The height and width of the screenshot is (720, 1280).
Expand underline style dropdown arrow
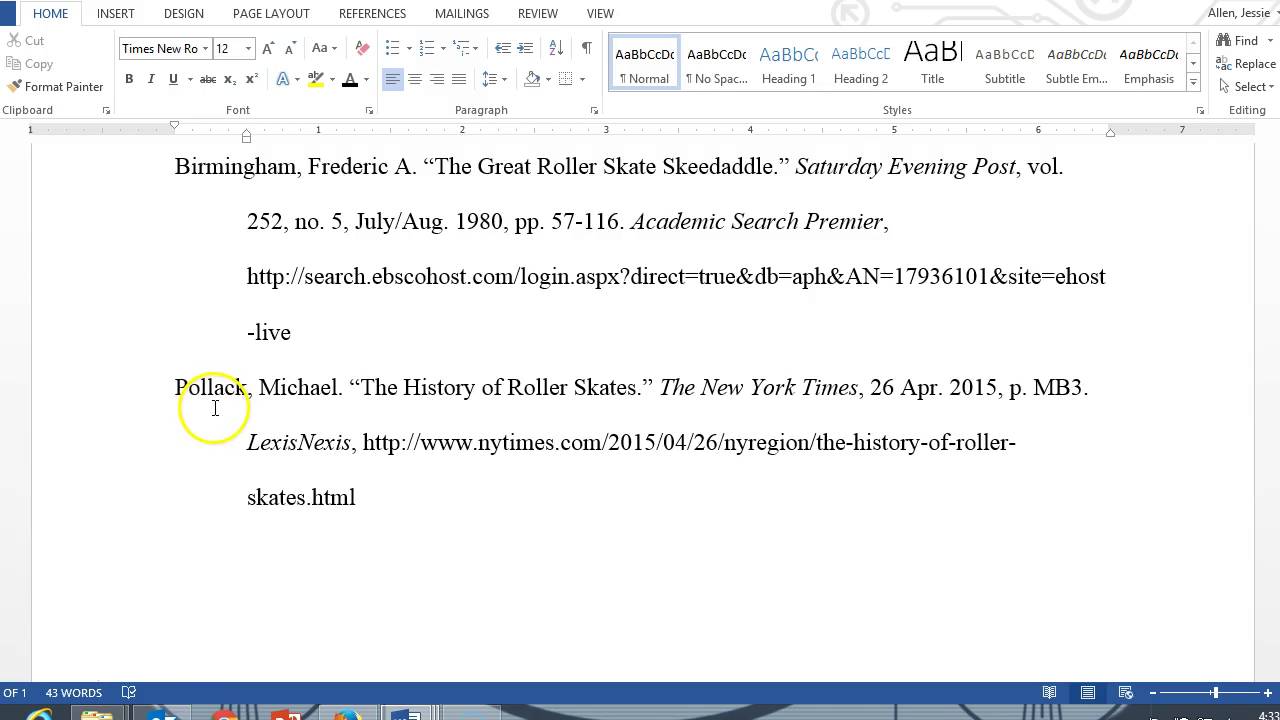pyautogui.click(x=190, y=79)
